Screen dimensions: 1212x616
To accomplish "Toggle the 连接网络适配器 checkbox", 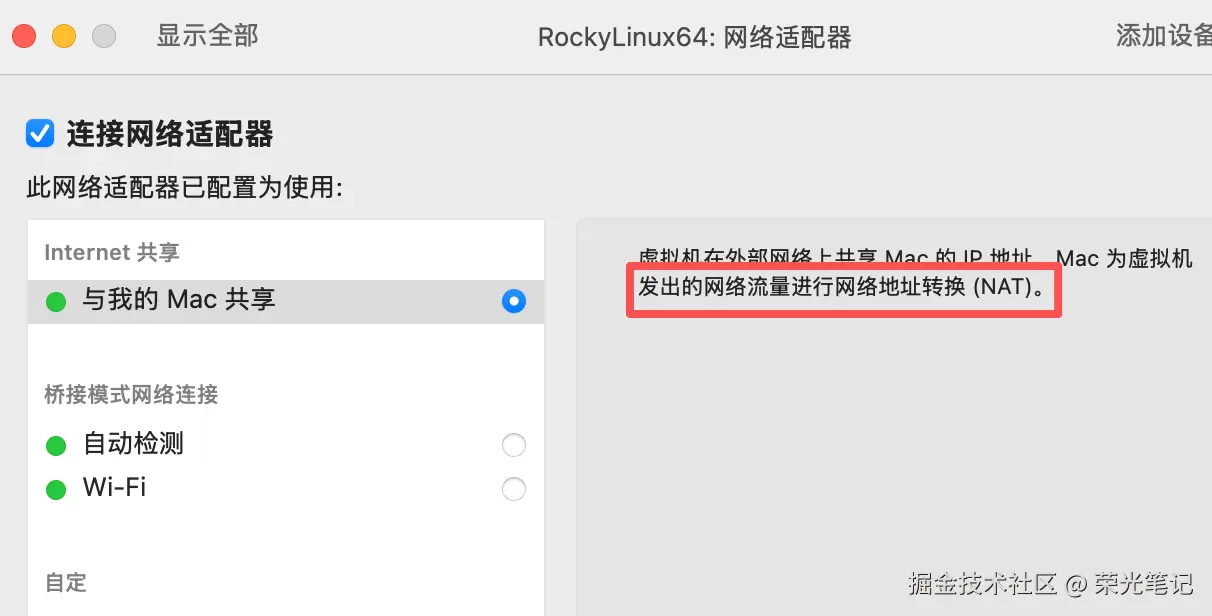I will click(40, 133).
